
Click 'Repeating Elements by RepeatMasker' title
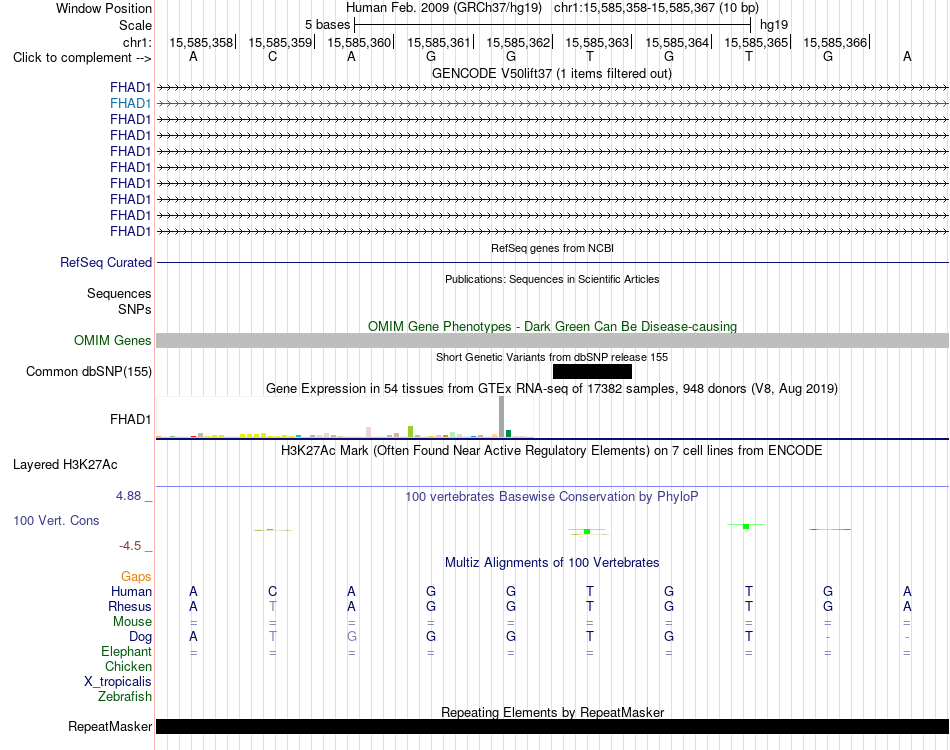click(553, 712)
